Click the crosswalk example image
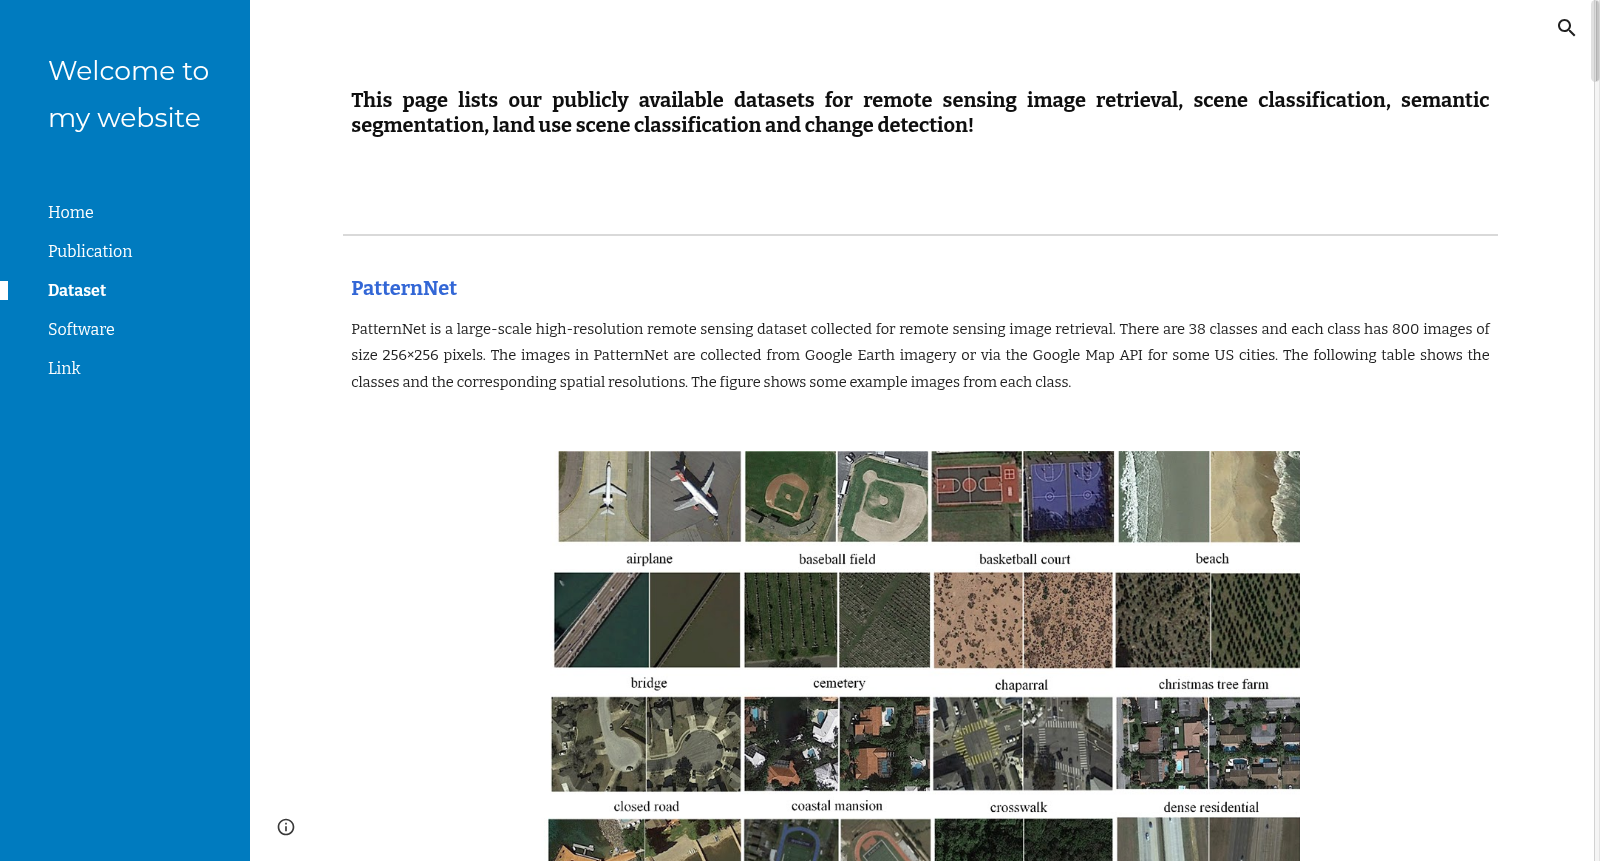Image resolution: width=1600 pixels, height=861 pixels. [1023, 744]
